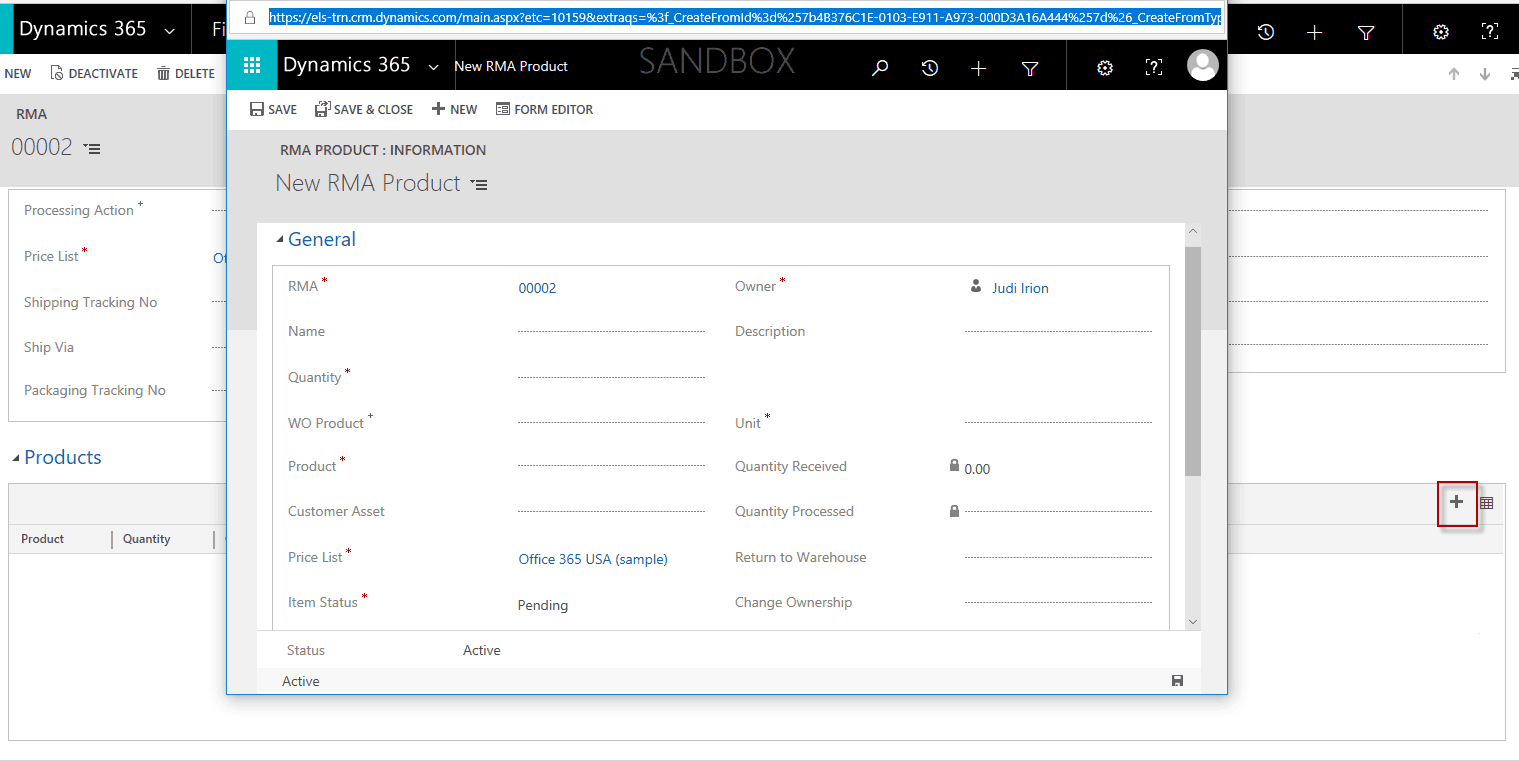
Task: Open recent items icon in background window
Action: 1266,32
